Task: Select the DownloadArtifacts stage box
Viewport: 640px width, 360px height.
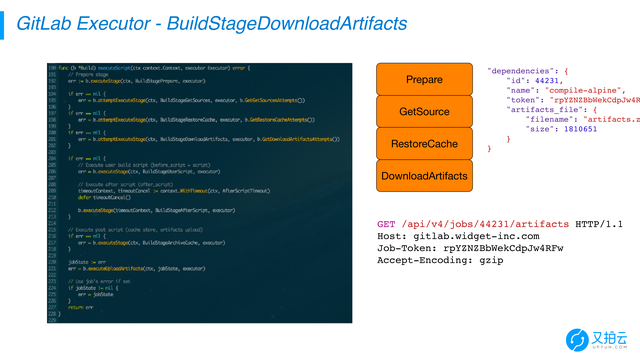Action: pos(424,176)
